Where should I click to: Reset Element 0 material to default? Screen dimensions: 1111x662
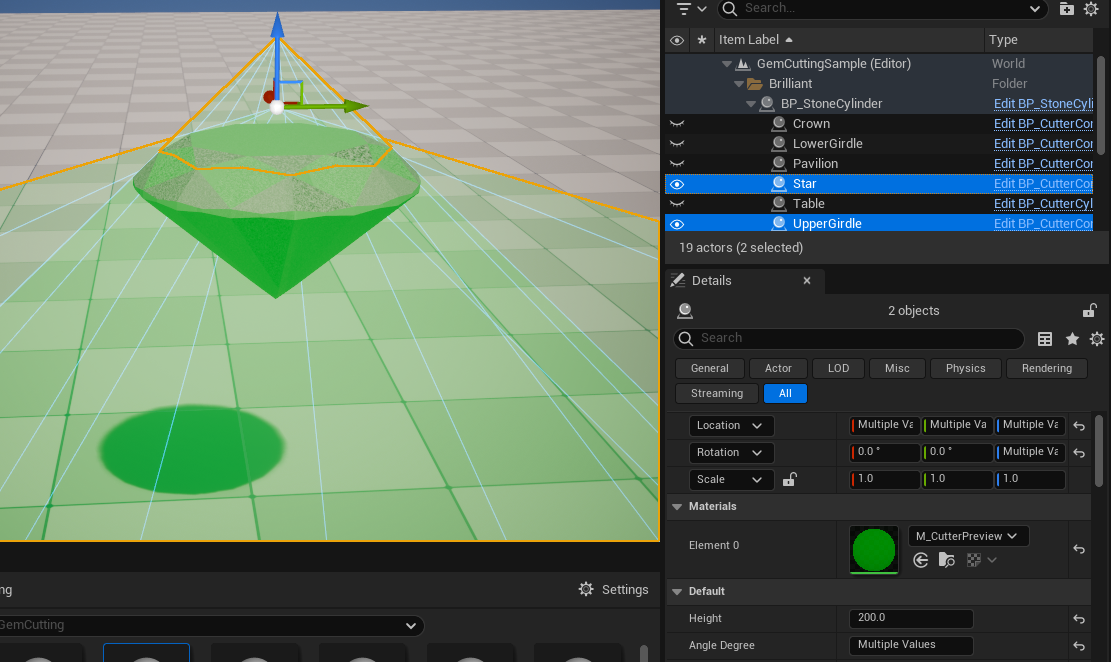(1079, 549)
